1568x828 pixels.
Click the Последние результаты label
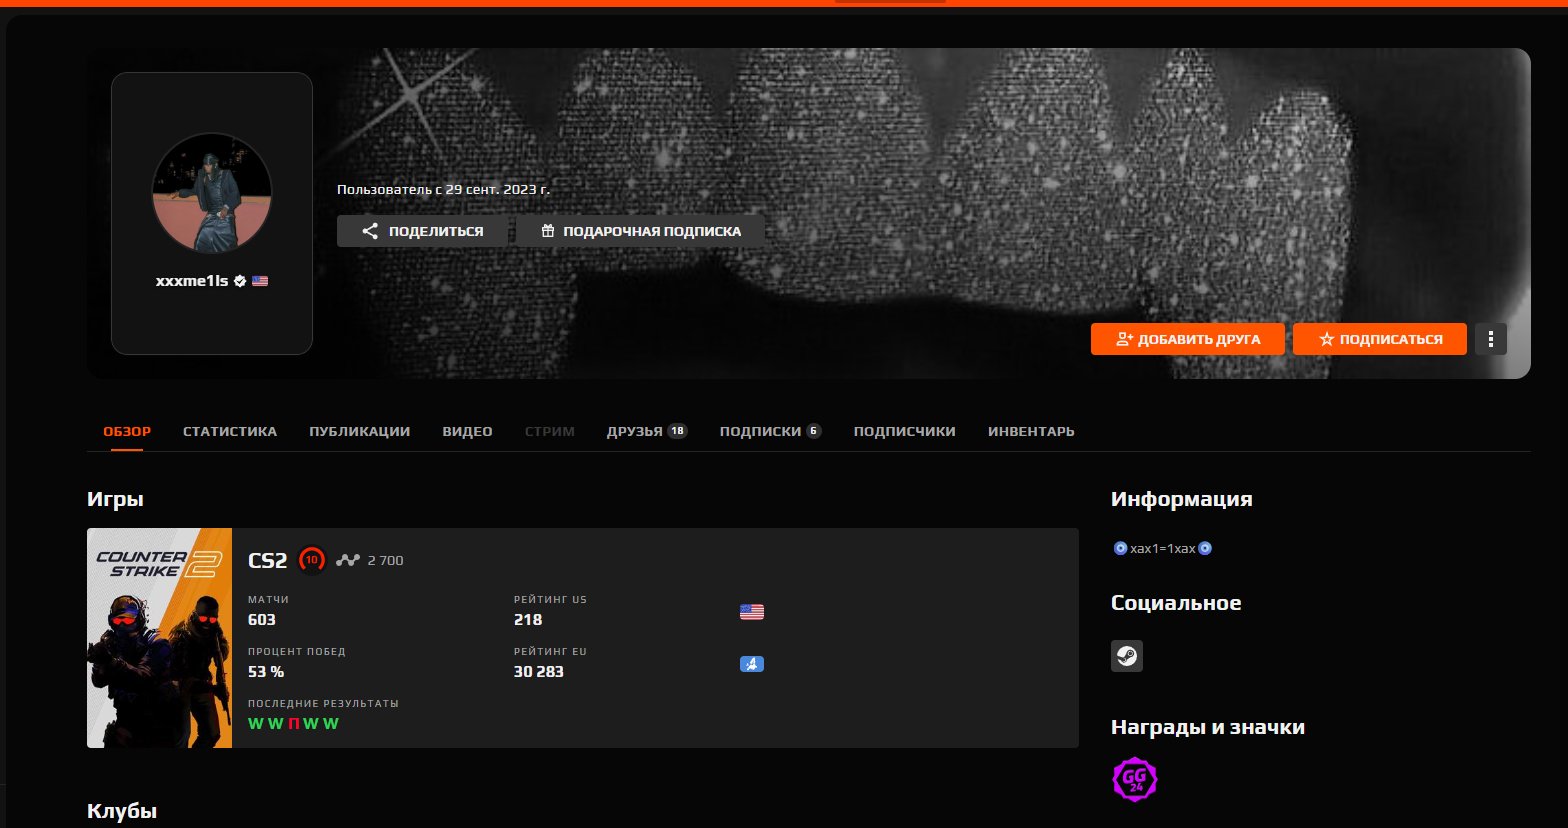tap(323, 704)
